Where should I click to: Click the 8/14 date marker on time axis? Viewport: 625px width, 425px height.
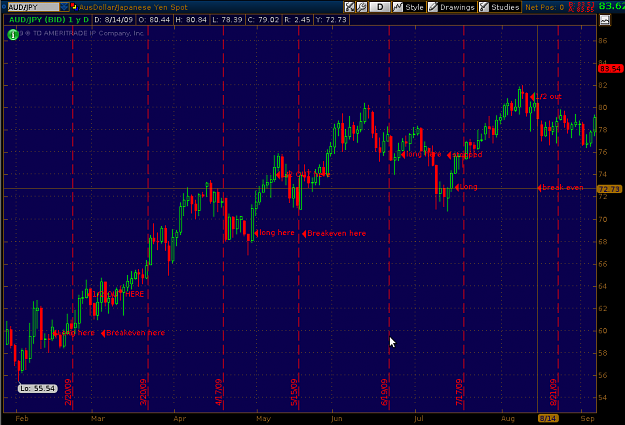(x=548, y=418)
